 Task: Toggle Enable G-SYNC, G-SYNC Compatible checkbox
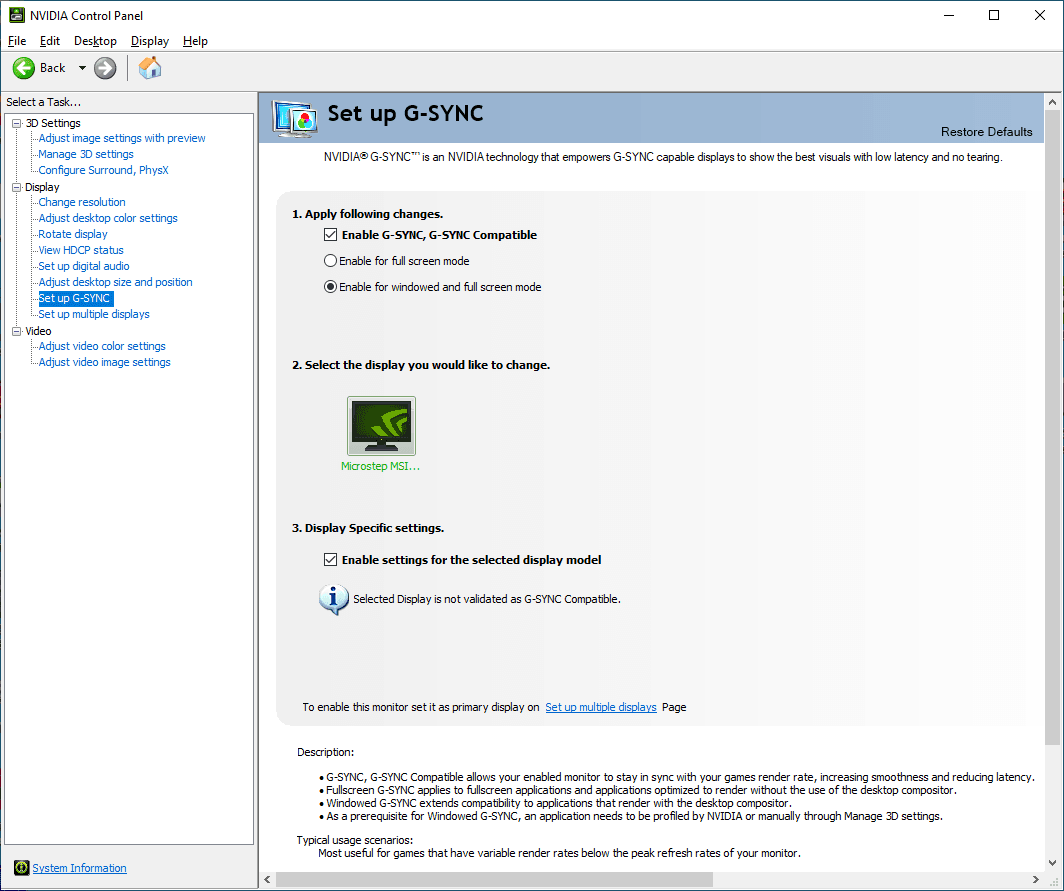(330, 235)
